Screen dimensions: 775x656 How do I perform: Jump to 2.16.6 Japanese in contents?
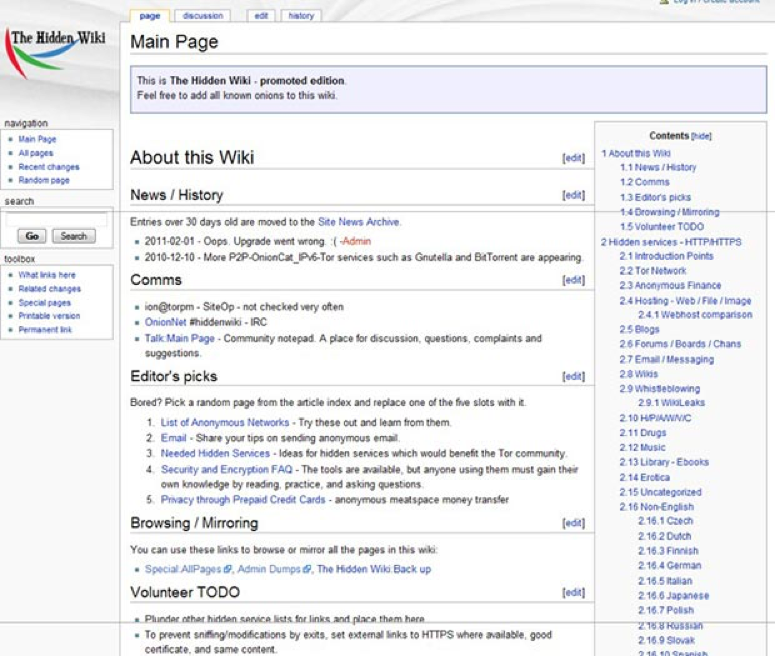(674, 596)
